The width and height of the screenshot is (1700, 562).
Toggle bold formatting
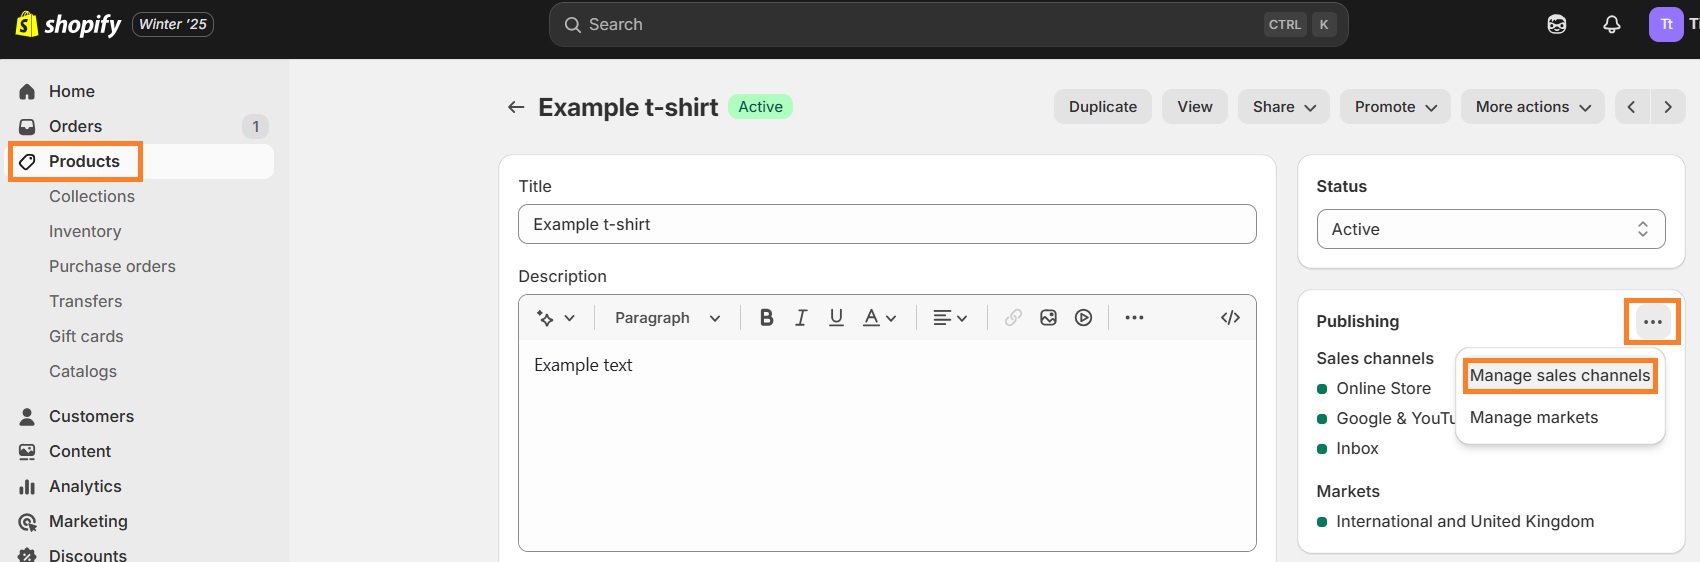point(766,317)
